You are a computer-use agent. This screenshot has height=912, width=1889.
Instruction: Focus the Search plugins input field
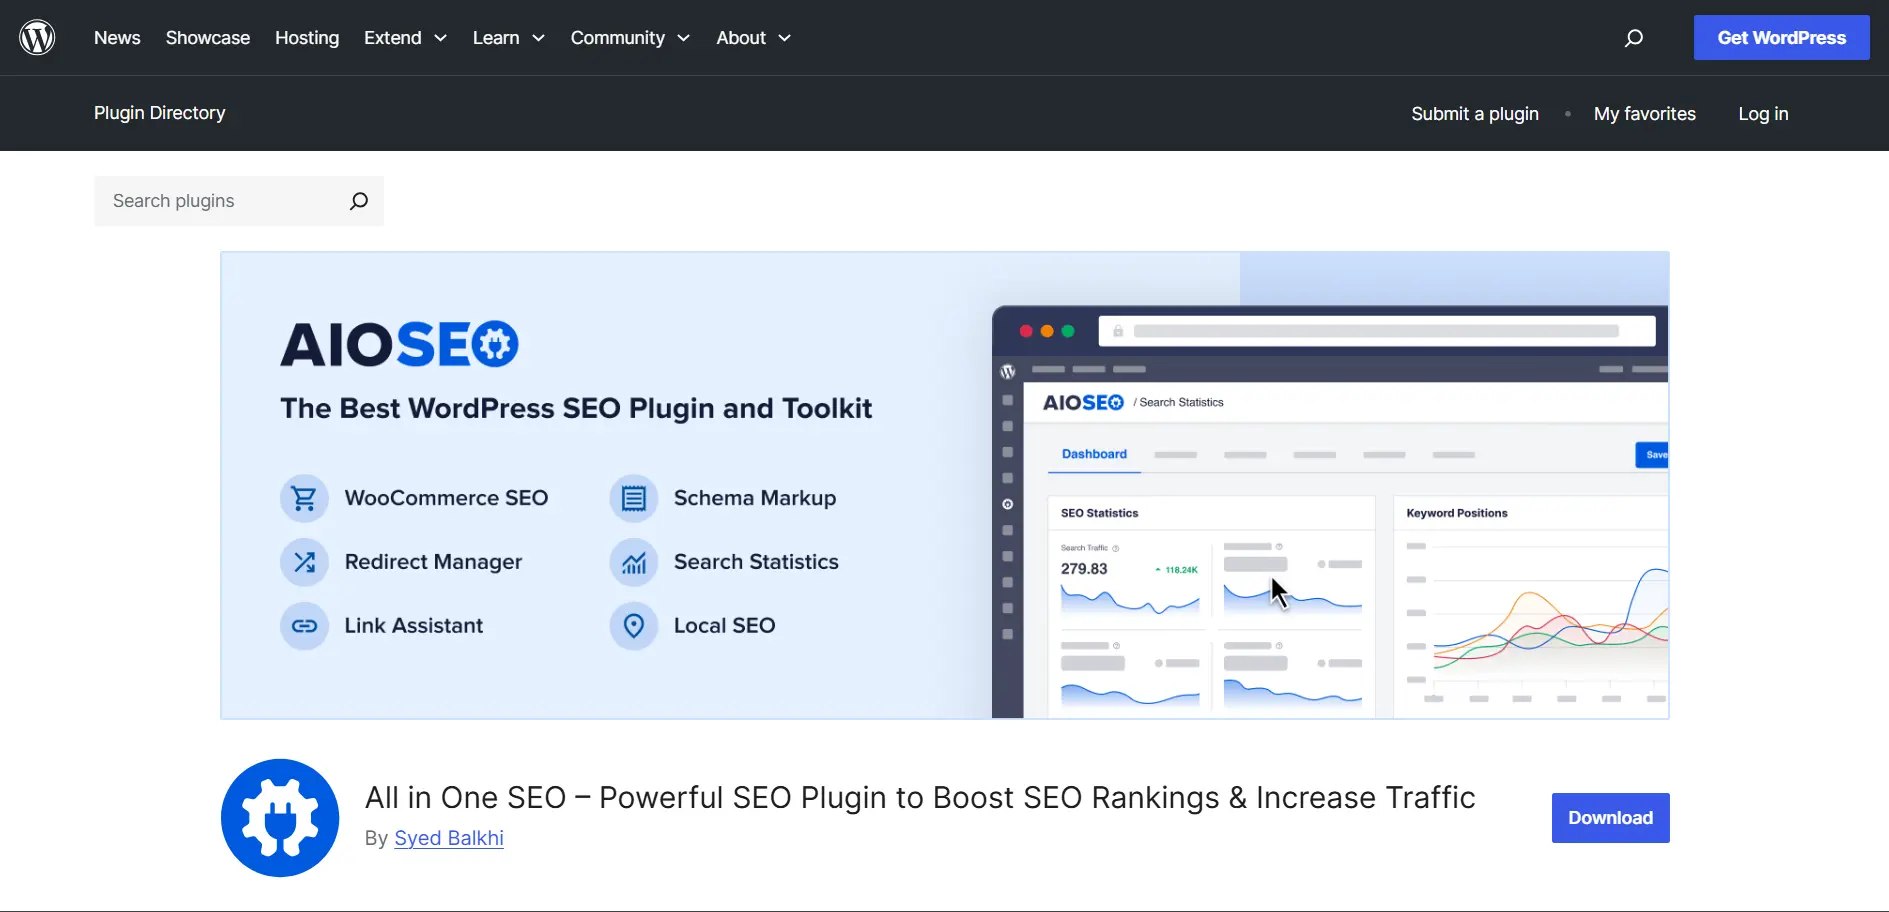pyautogui.click(x=222, y=201)
